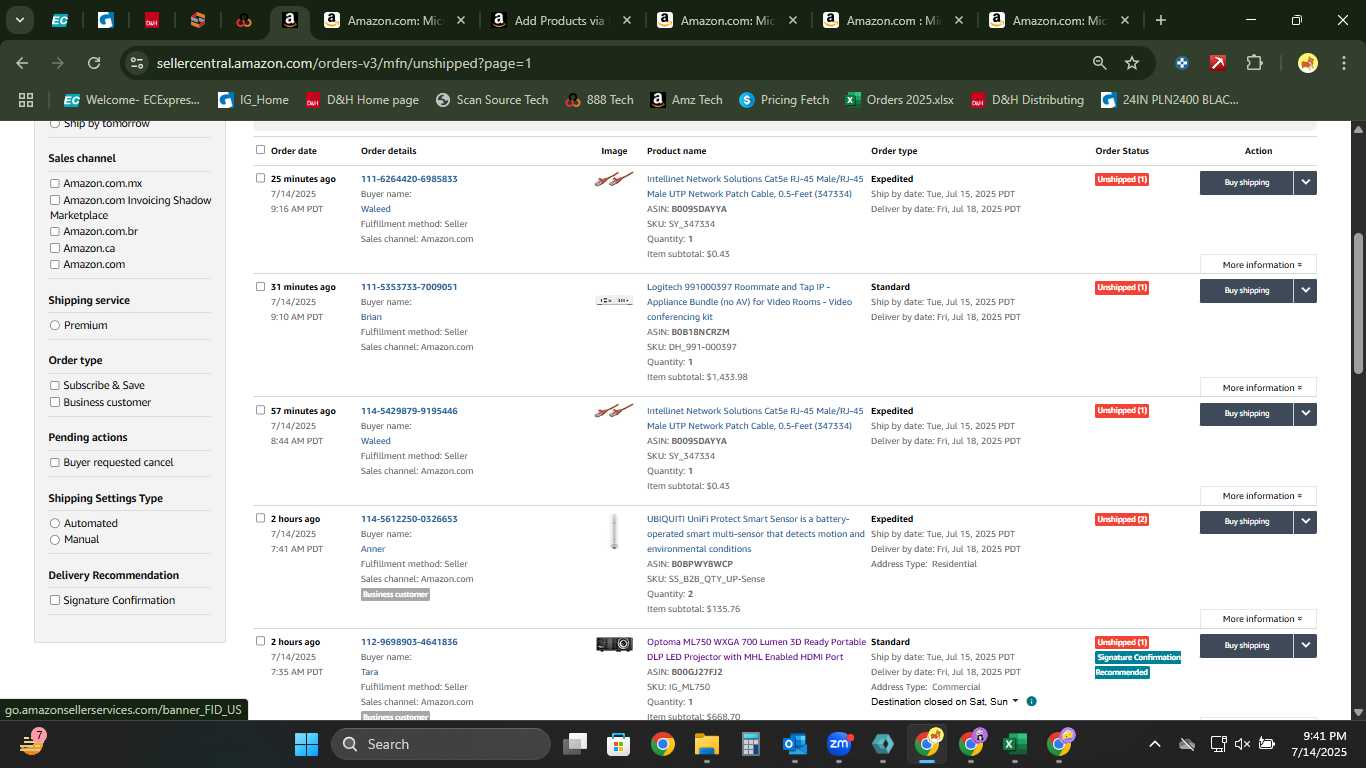1366x768 pixels.
Task: Bookmark this page with the star icon
Action: coord(1132,63)
